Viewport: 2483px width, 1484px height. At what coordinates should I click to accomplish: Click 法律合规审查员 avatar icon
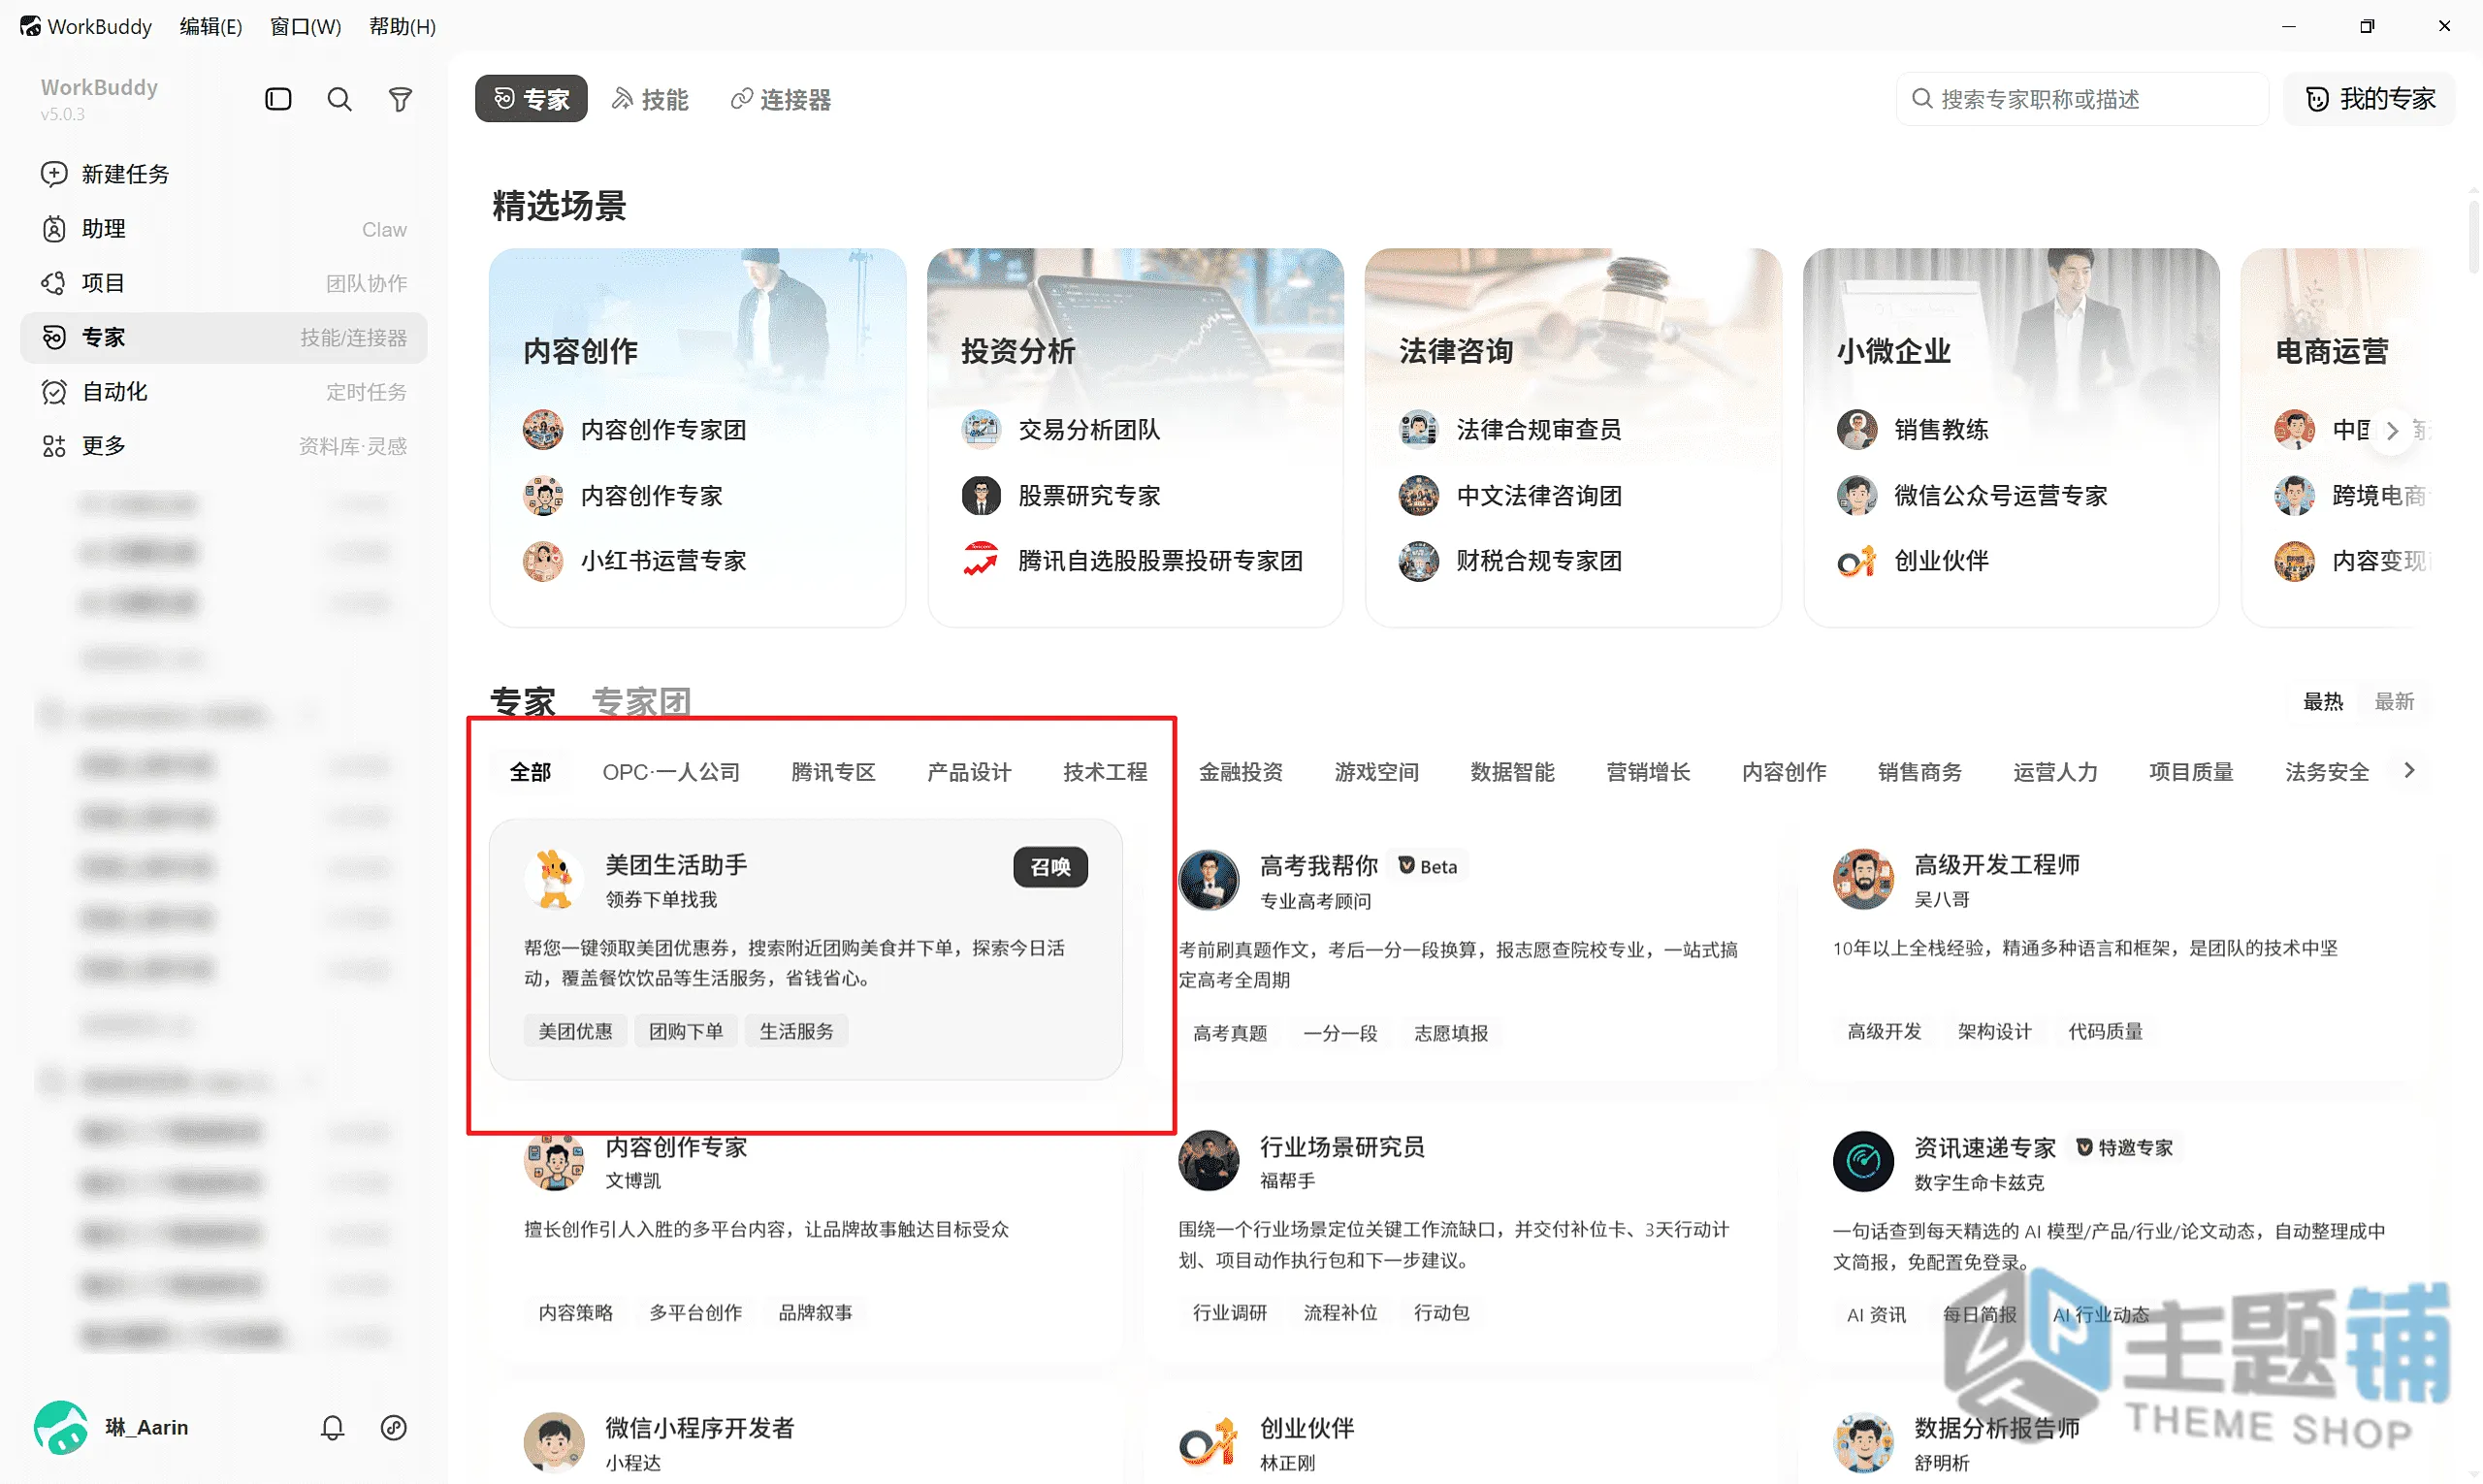1419,430
